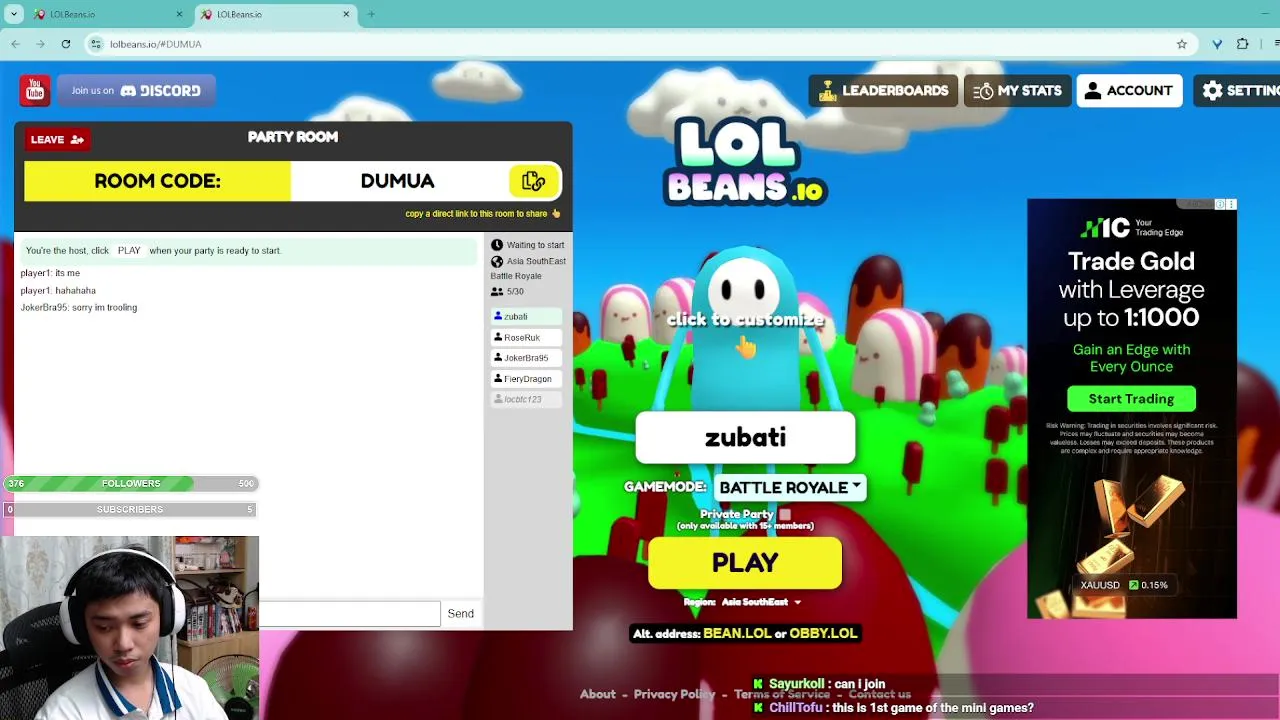Open a new browser tab with plus icon
This screenshot has height=720, width=1280.
click(x=371, y=14)
